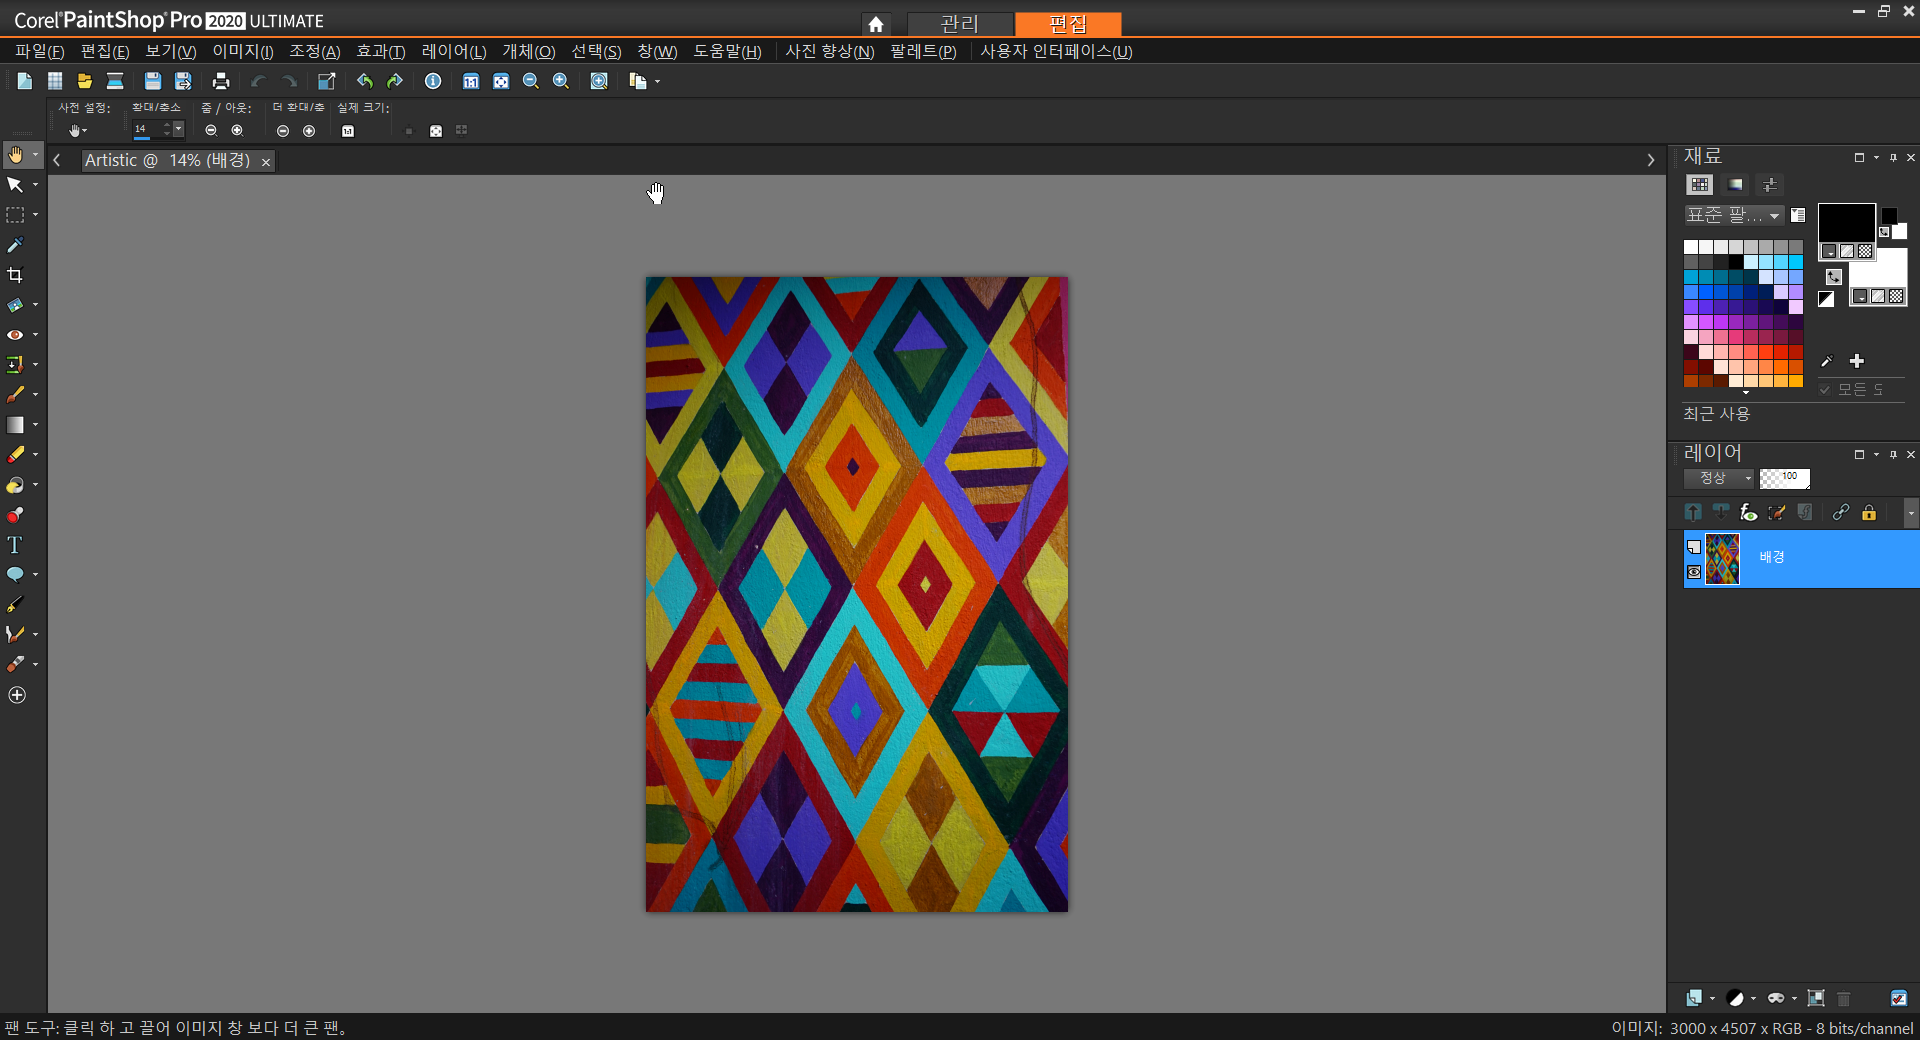The width and height of the screenshot is (1920, 1040).
Task: Click the large white background swatch
Action: (1878, 268)
